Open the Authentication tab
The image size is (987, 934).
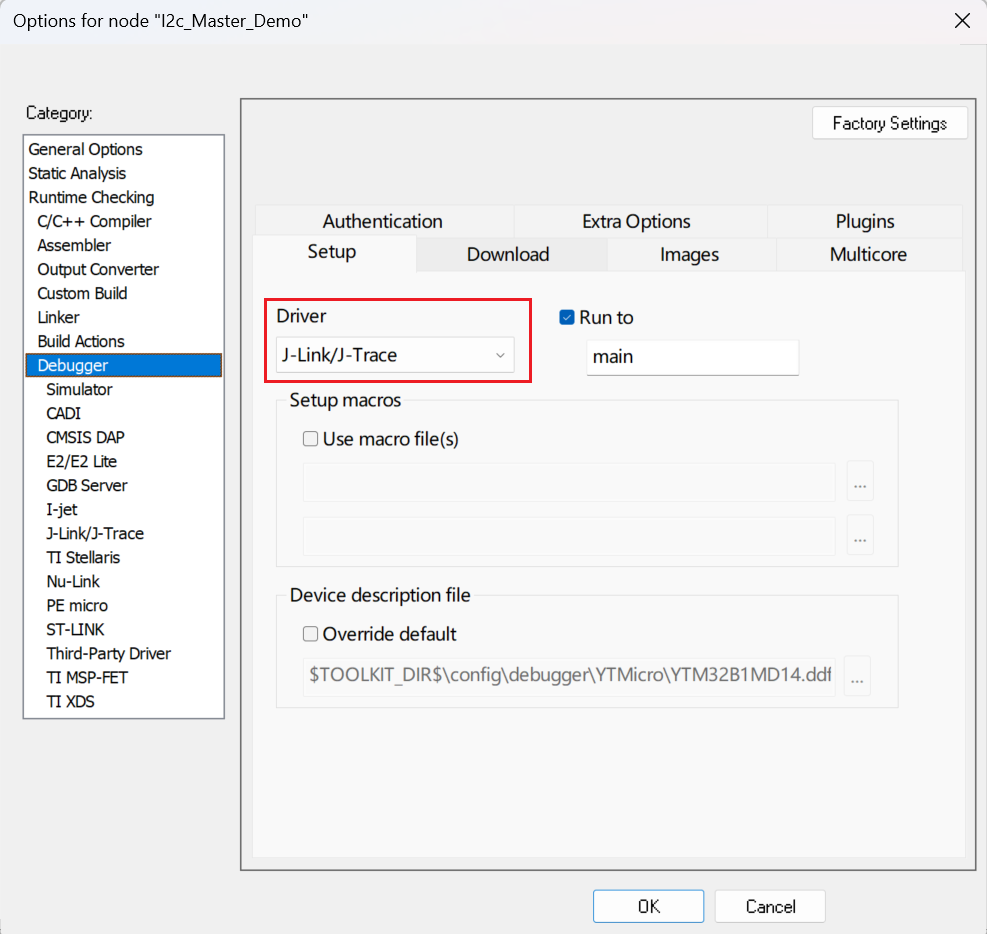[x=382, y=222]
